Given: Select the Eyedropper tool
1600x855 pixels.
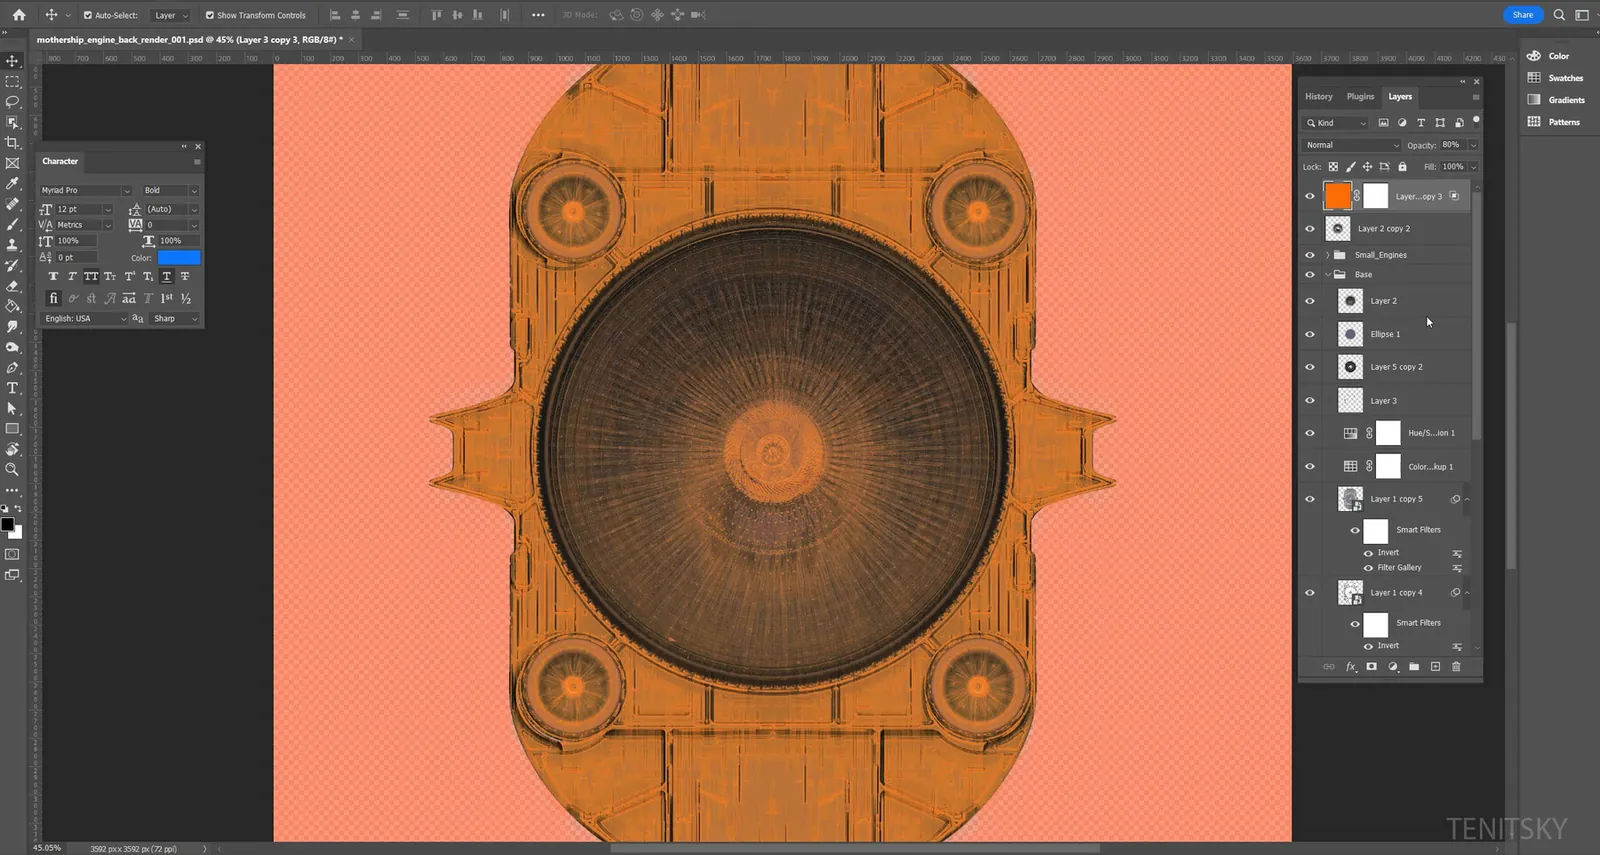Looking at the screenshot, I should (x=12, y=183).
